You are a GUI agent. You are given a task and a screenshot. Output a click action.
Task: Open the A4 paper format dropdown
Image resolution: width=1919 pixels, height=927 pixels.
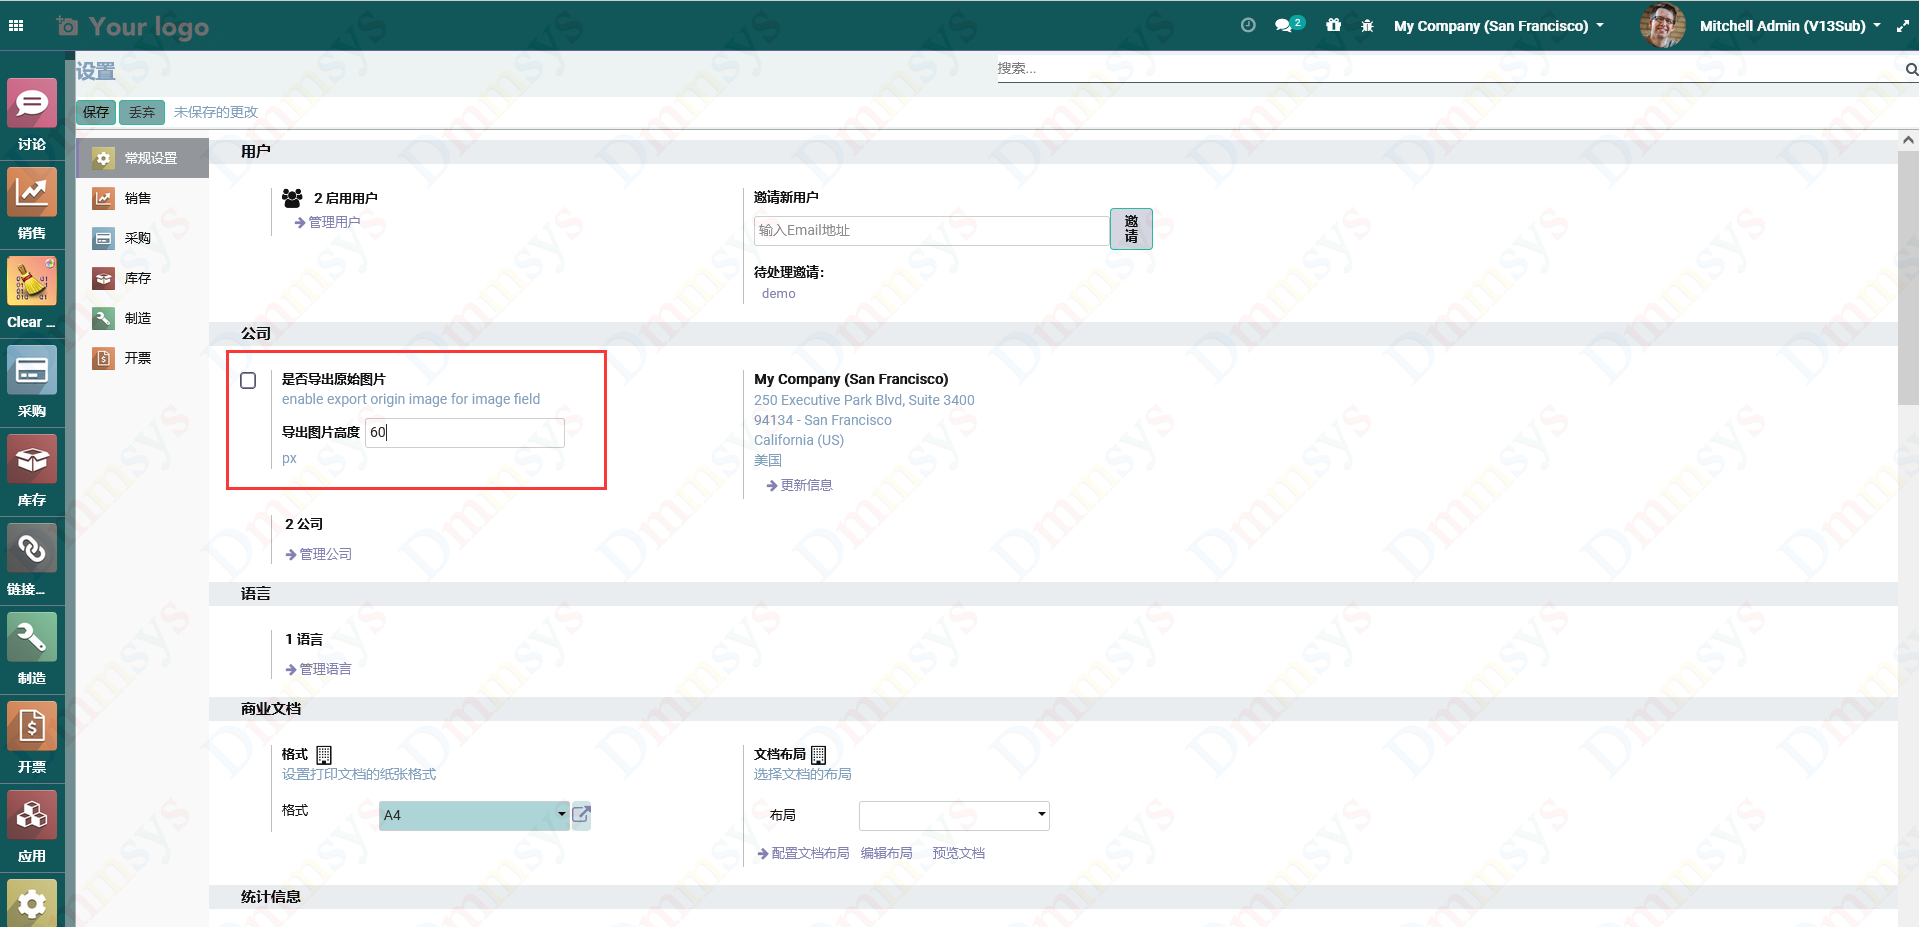[474, 815]
